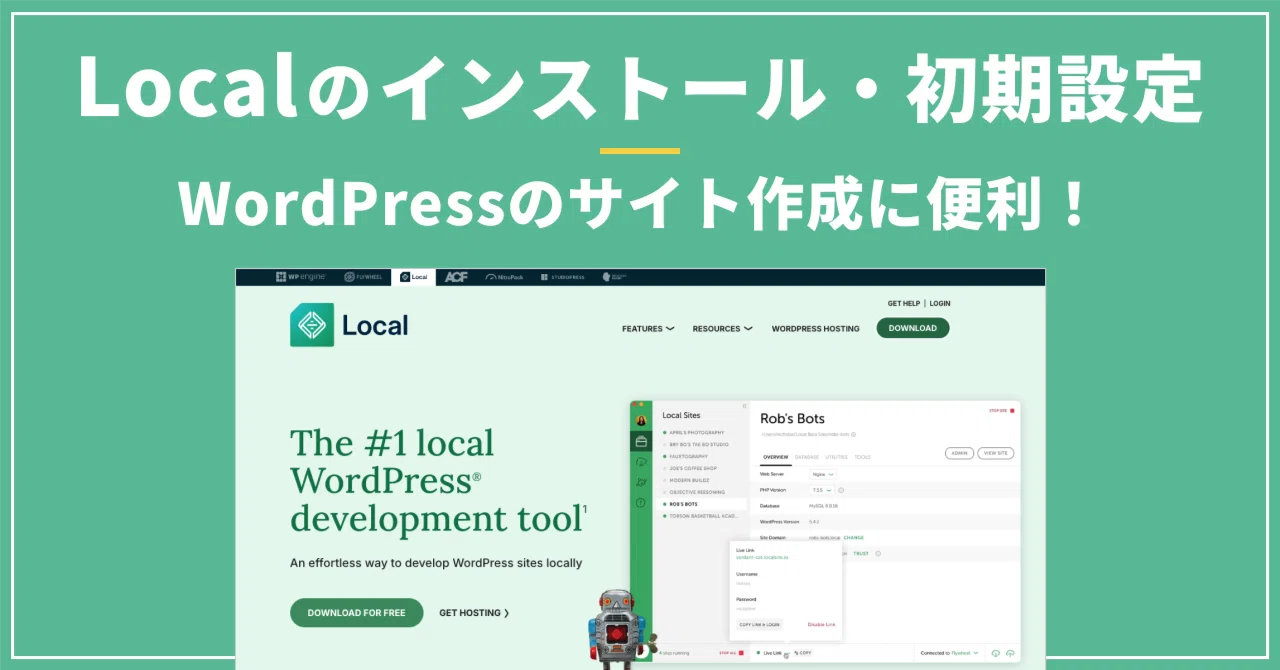Viewport: 1280px width, 670px height.
Task: Expand the Resources menu
Action: pyautogui.click(x=723, y=328)
